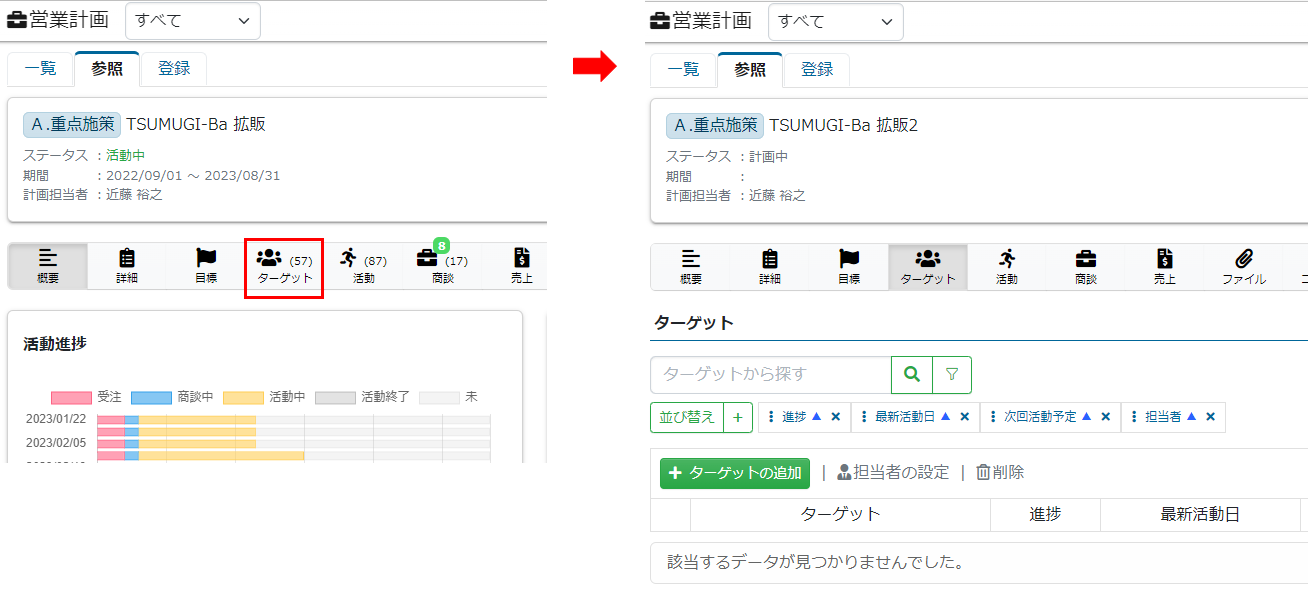Click the 進捗 column header
The height and width of the screenshot is (592, 1308).
click(1045, 514)
